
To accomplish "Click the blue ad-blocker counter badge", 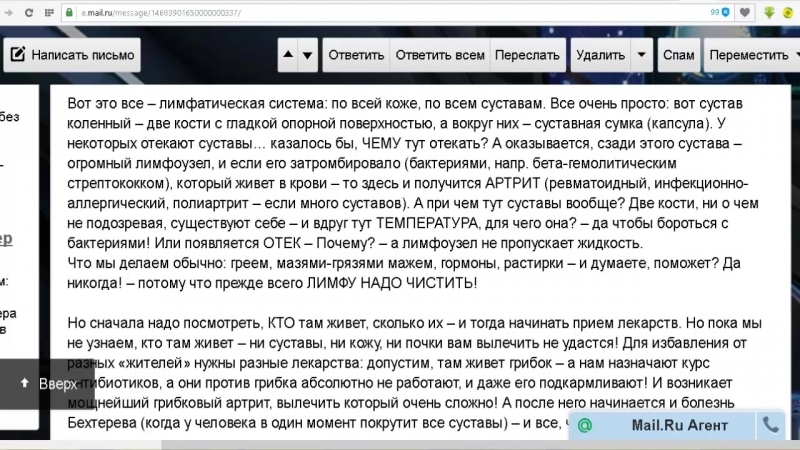I will pyautogui.click(x=720, y=12).
